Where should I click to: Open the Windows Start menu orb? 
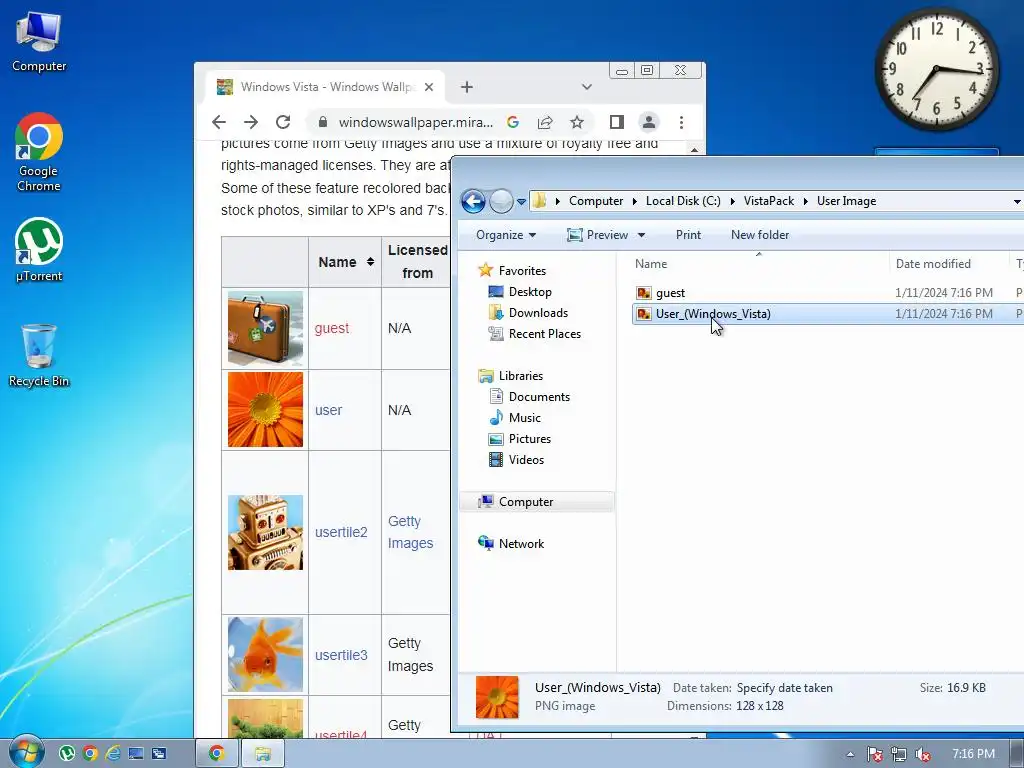click(x=26, y=752)
